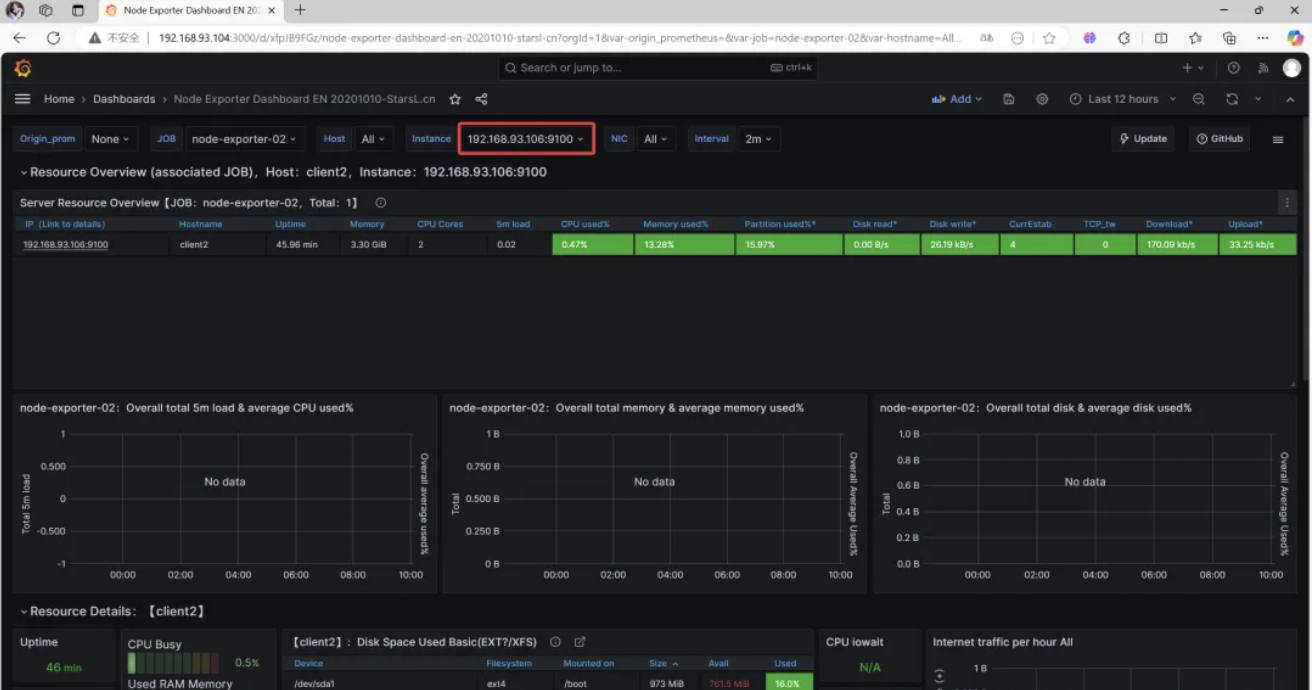The width and height of the screenshot is (1312, 690).
Task: Open the Add panel dropdown
Action: (x=956, y=99)
